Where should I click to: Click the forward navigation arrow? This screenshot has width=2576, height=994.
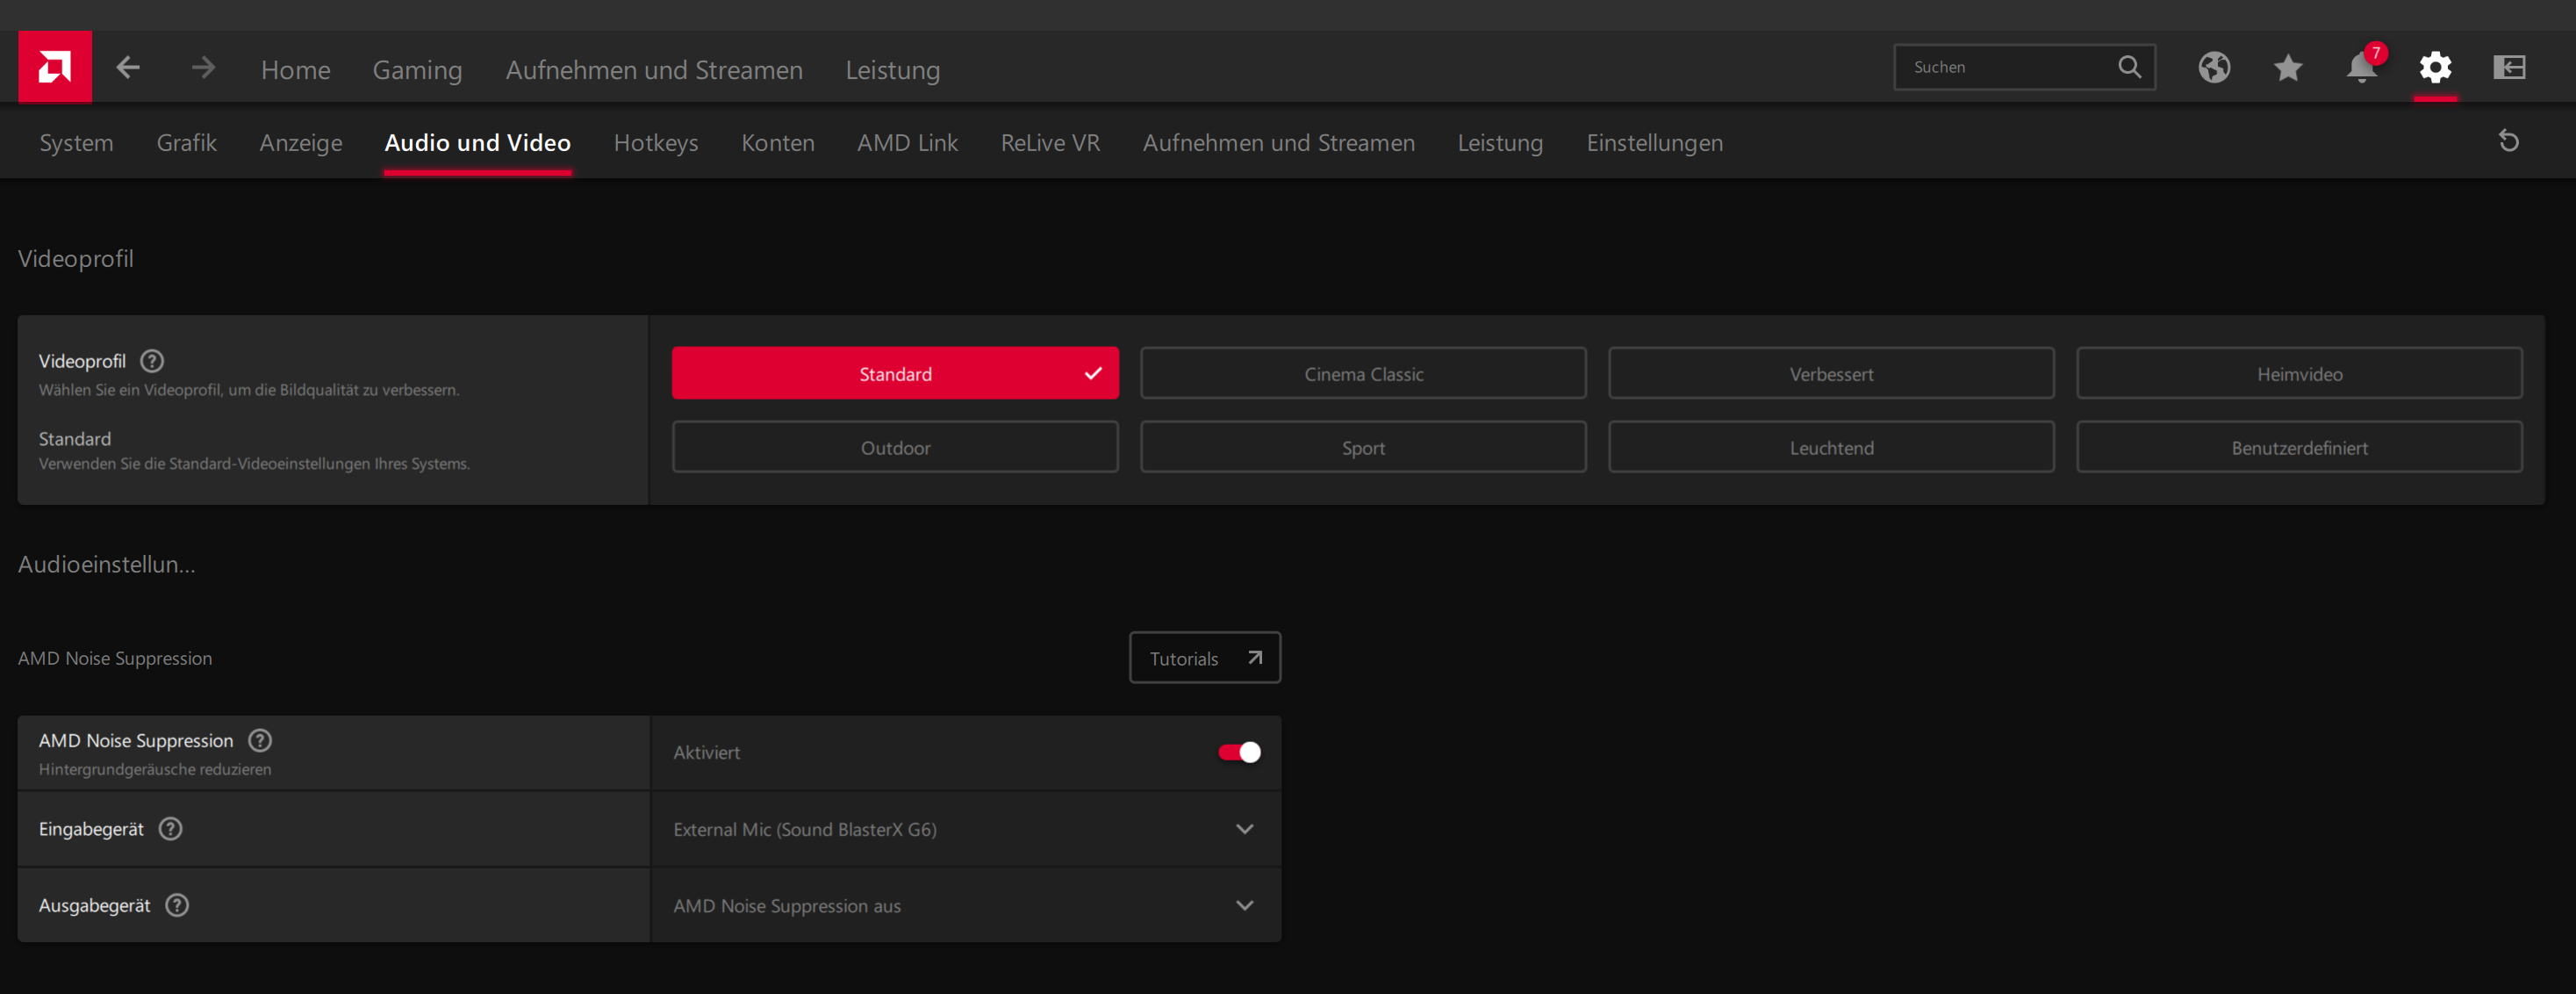(x=203, y=67)
